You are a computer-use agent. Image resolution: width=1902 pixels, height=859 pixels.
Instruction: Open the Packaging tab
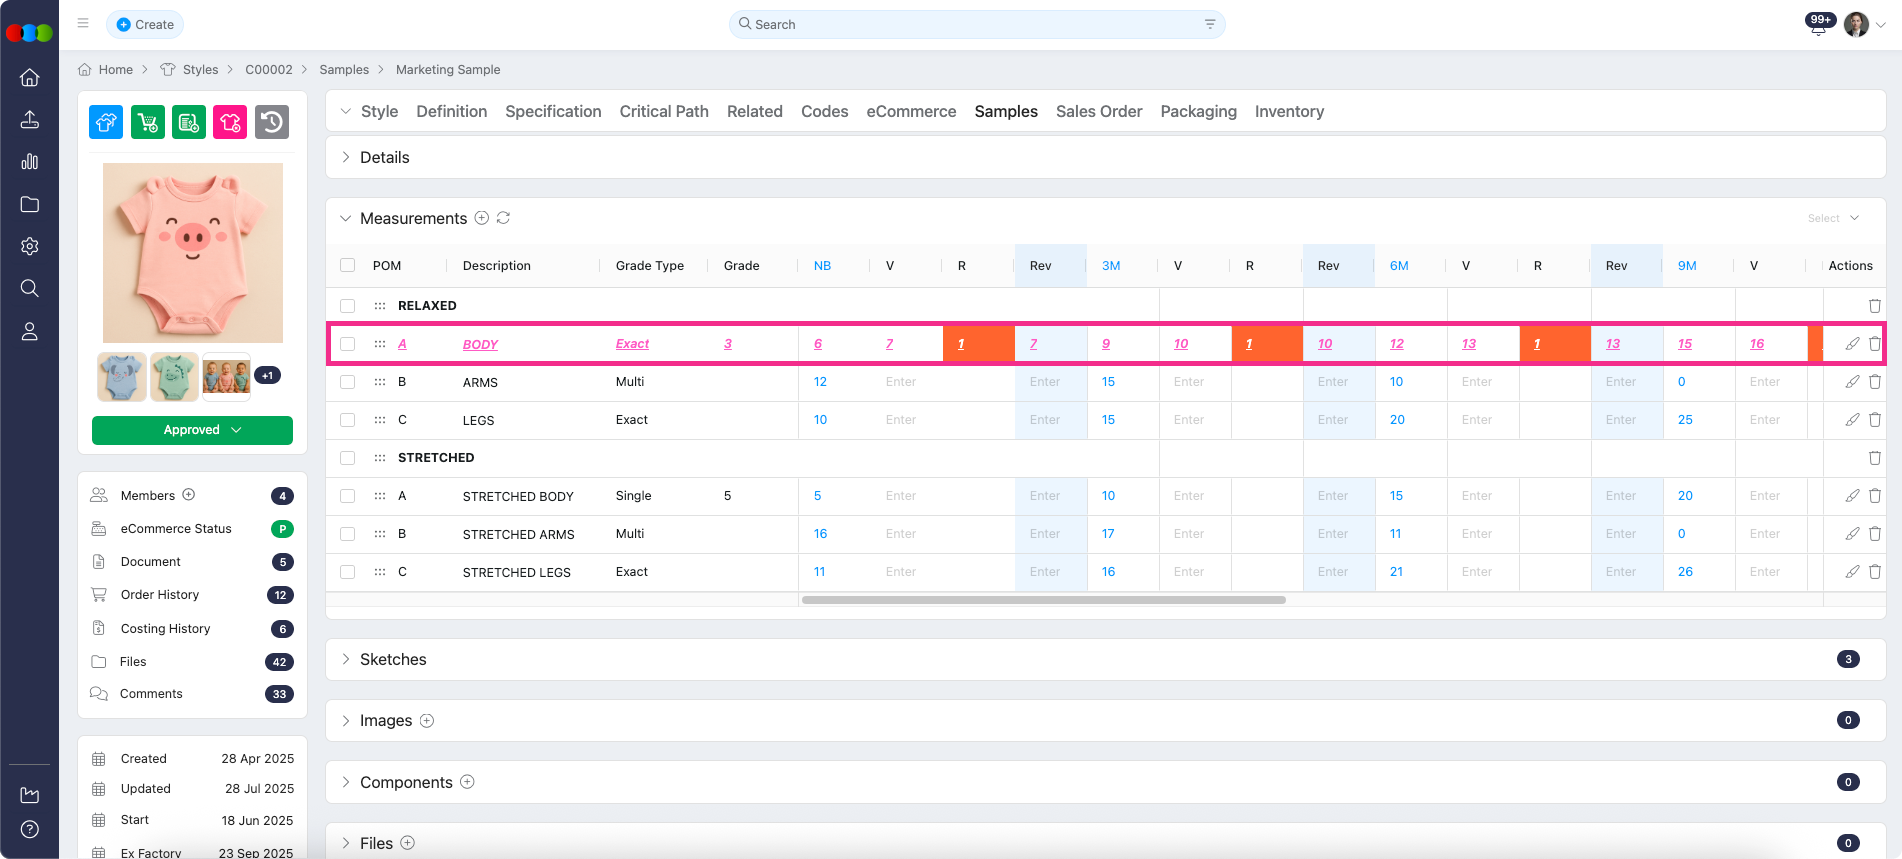pos(1198,112)
